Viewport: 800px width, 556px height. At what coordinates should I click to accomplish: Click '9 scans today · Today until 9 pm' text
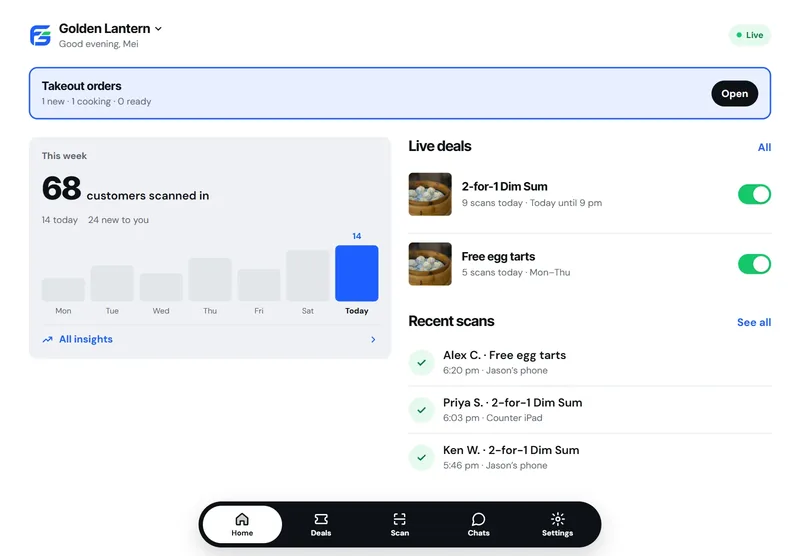click(x=532, y=203)
